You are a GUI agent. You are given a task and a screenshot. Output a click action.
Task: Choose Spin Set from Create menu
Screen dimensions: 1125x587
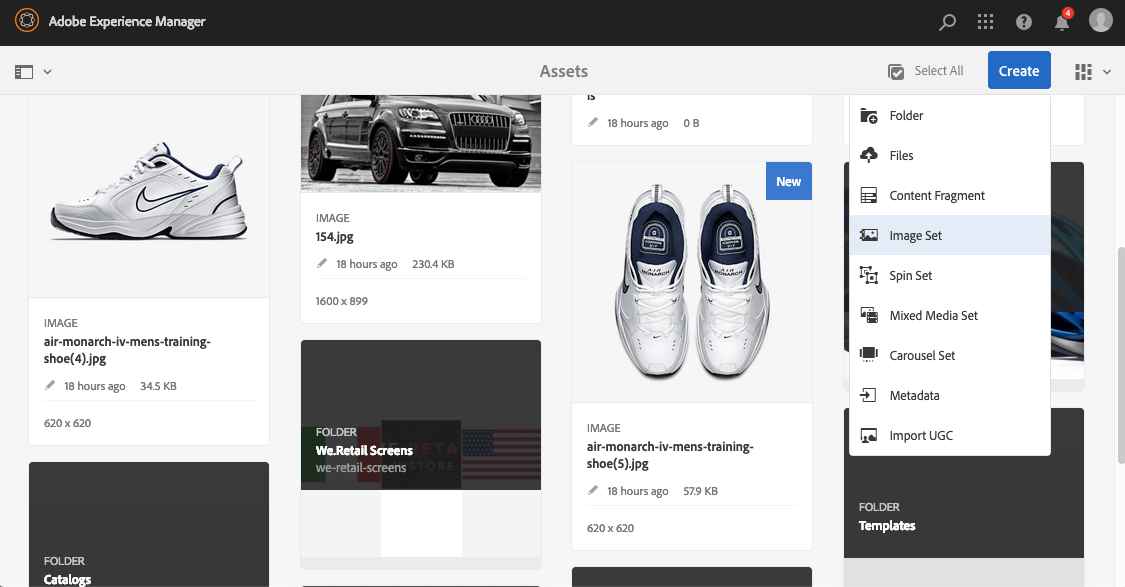[950, 276]
